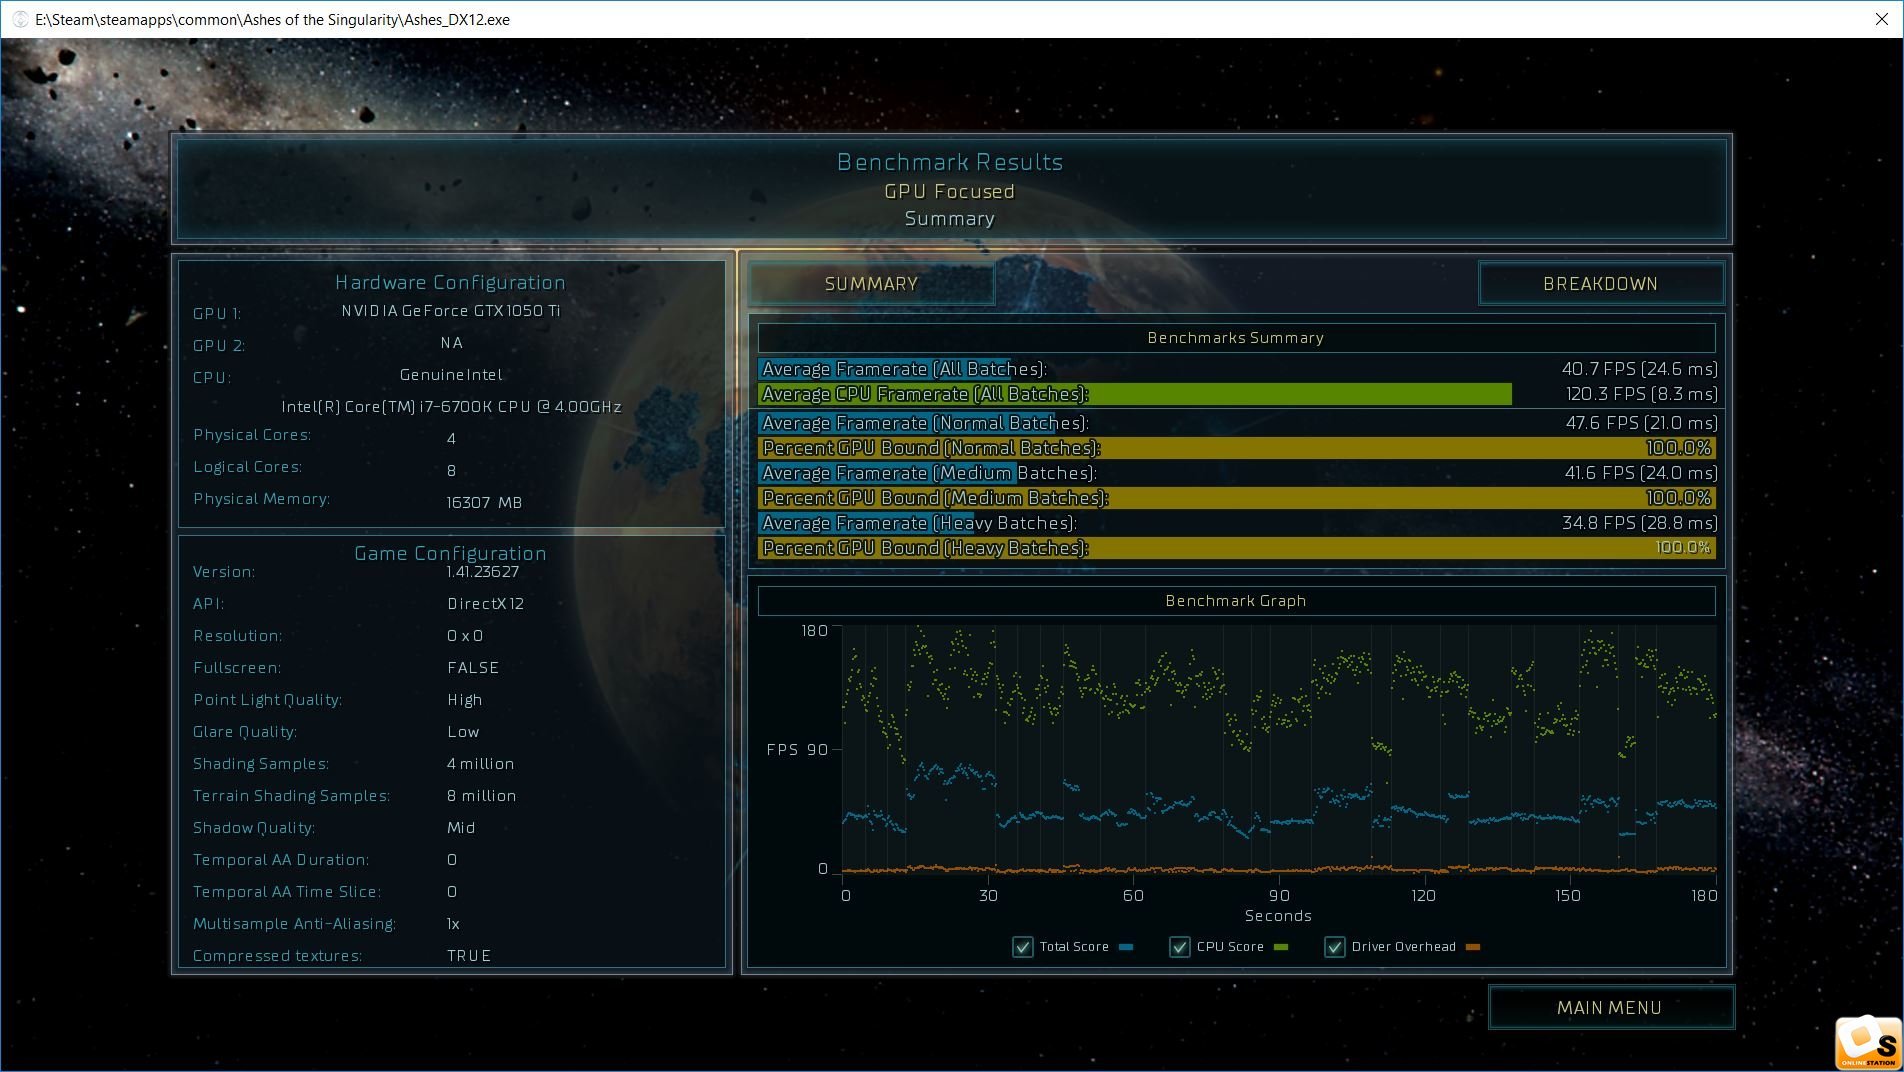
Task: Click the Benchmarks Summary header
Action: pos(1236,338)
